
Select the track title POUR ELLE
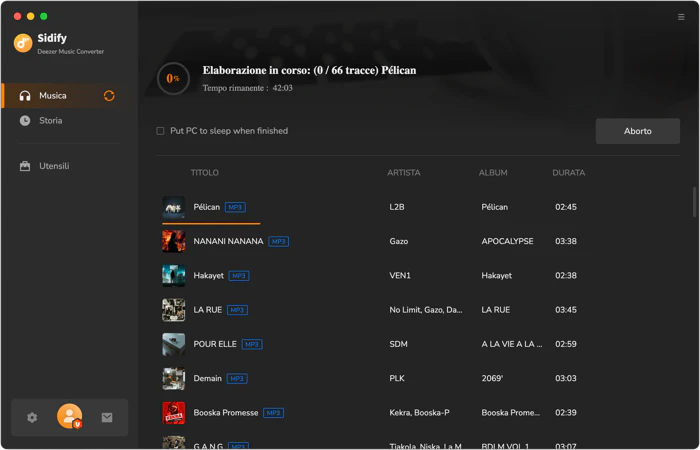(x=215, y=344)
